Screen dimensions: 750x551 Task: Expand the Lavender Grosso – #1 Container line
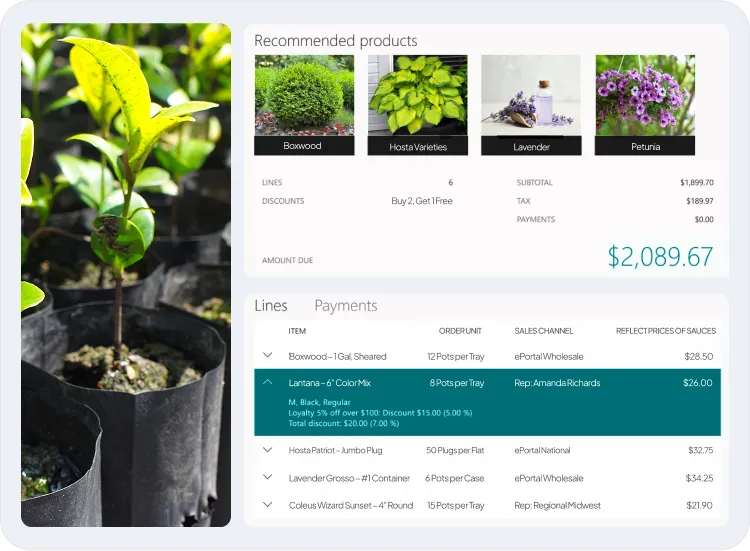[268, 477]
